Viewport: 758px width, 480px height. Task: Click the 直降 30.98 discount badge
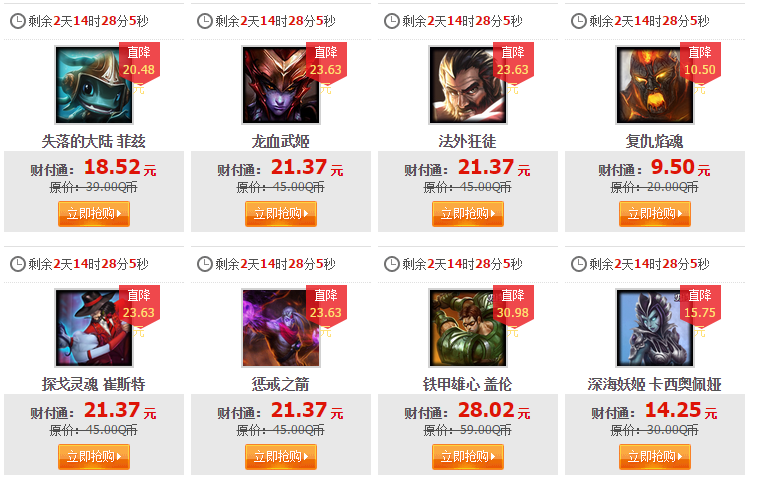point(513,305)
